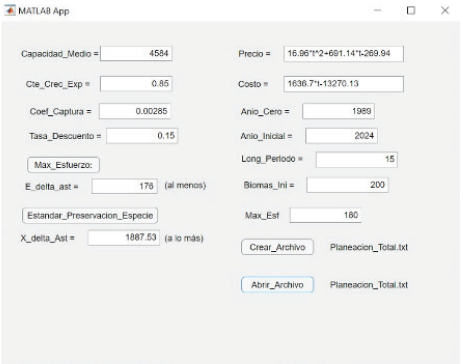This screenshot has width=463, height=364.
Task: Click the Max_Esf field showing 180
Action: (326, 215)
